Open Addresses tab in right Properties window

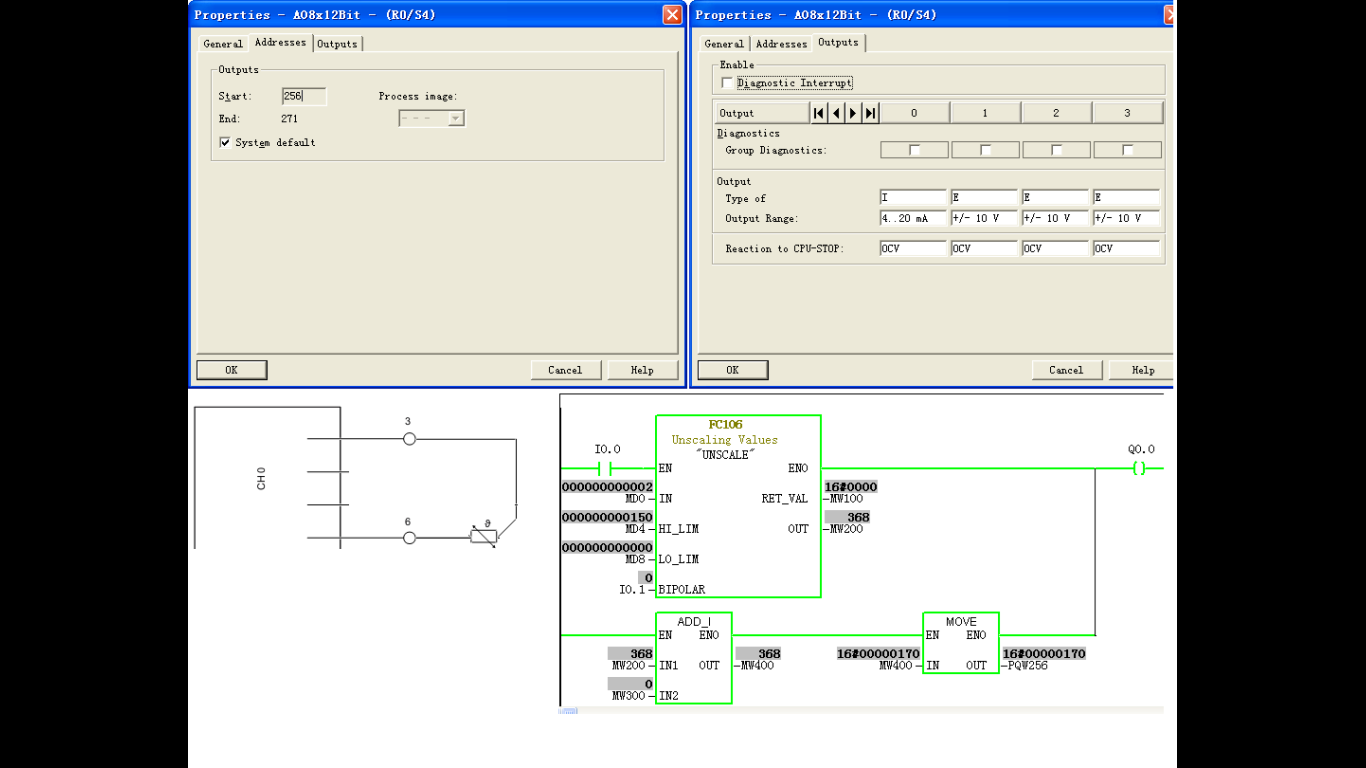781,44
